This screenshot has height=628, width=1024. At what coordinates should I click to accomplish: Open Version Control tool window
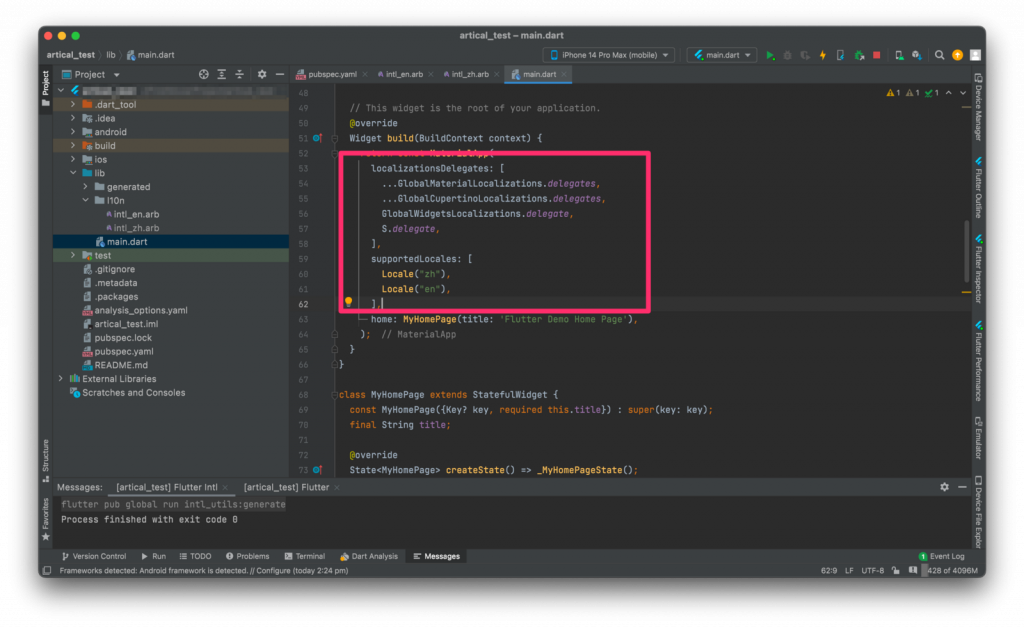point(93,556)
